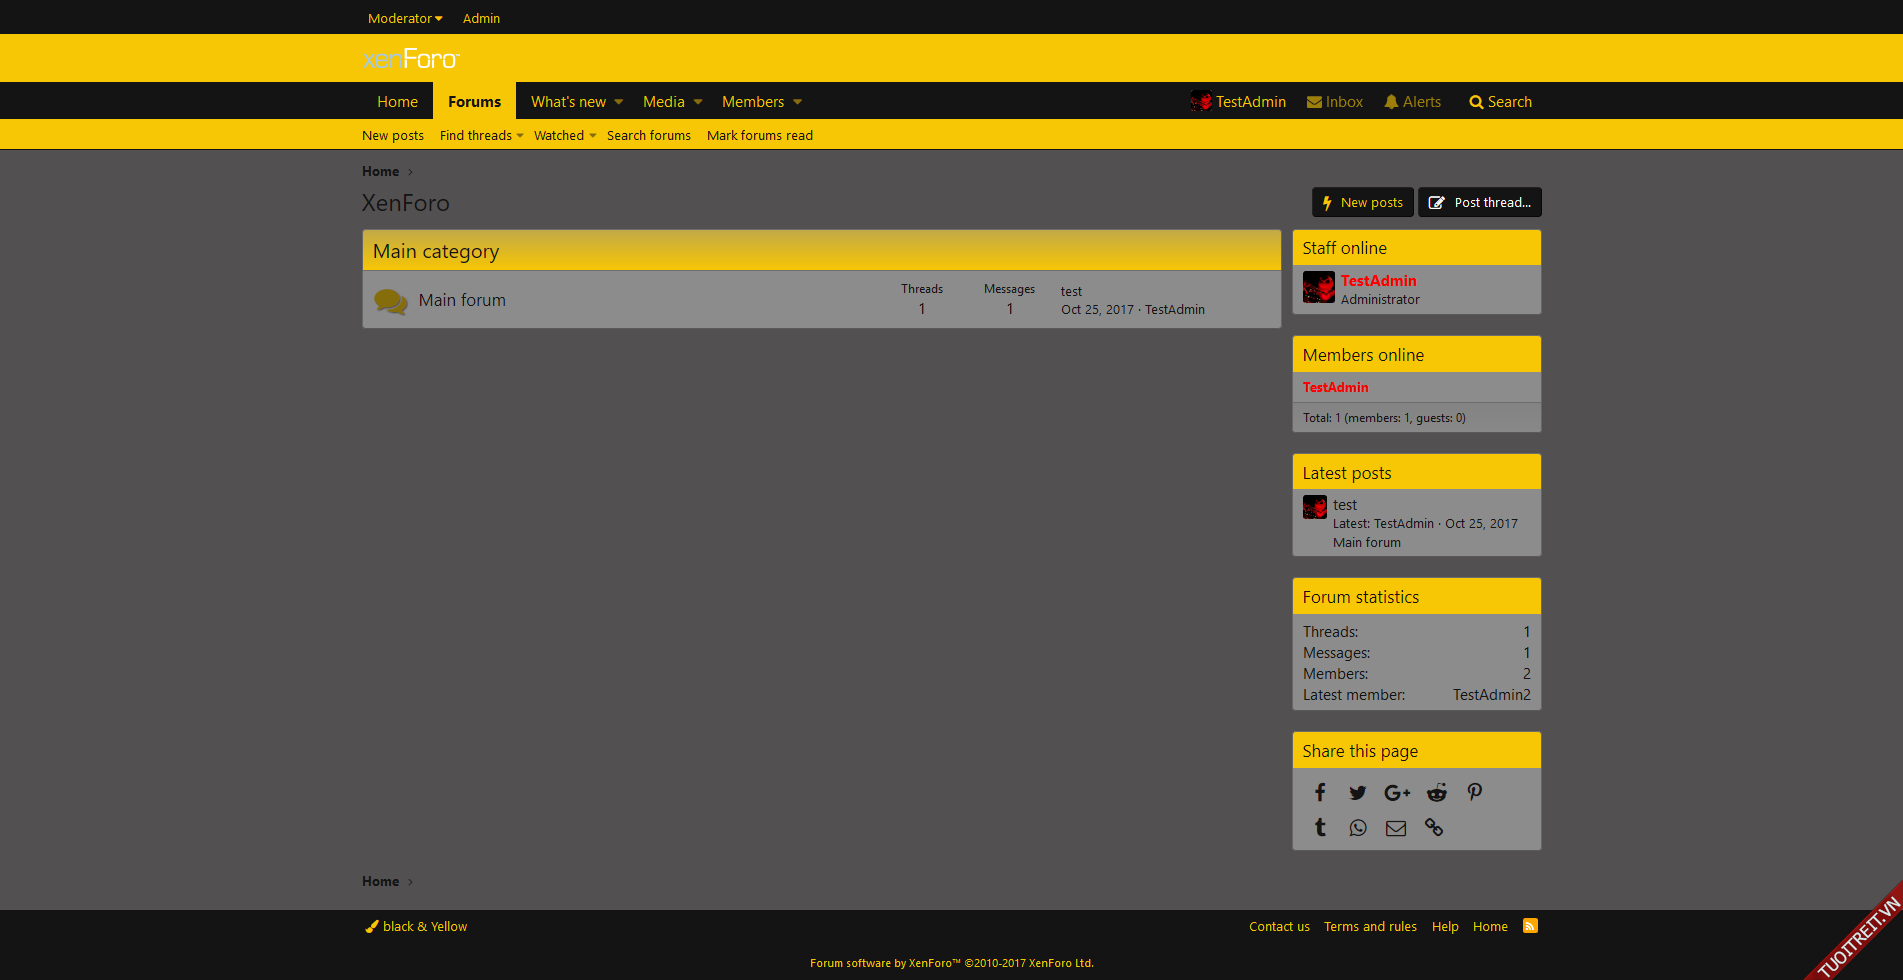The width and height of the screenshot is (1903, 980).
Task: Open TestAdmin in Members online list
Action: click(x=1335, y=388)
